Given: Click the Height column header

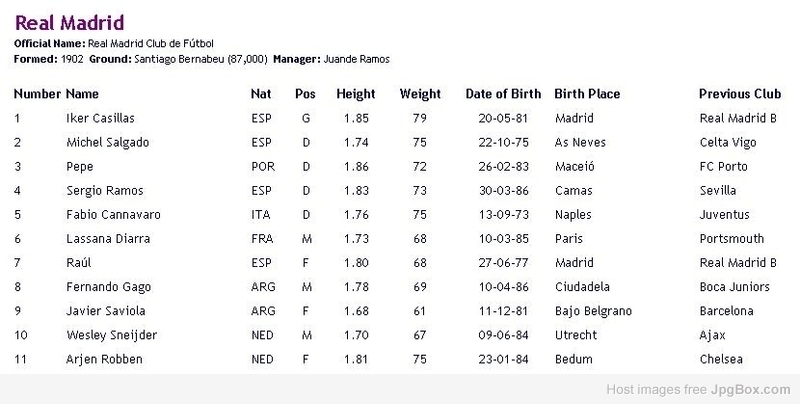Looking at the screenshot, I should [x=356, y=94].
